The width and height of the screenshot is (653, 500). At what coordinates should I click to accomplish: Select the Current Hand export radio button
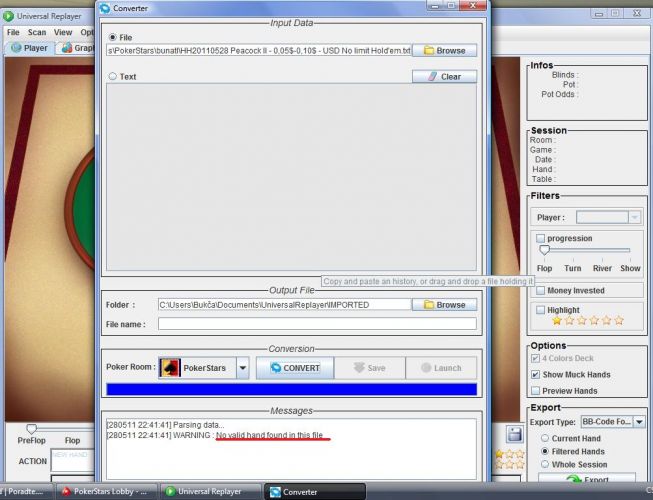coord(545,438)
